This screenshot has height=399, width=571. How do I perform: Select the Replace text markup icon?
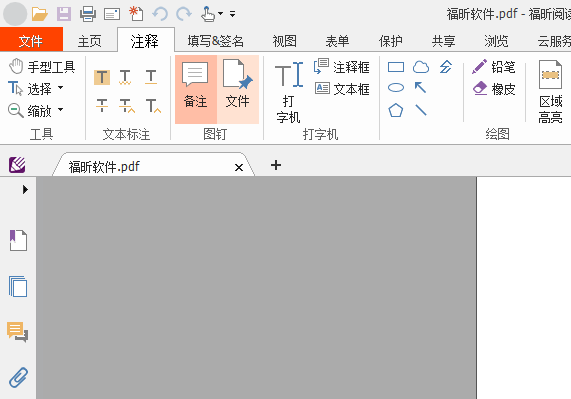127,106
